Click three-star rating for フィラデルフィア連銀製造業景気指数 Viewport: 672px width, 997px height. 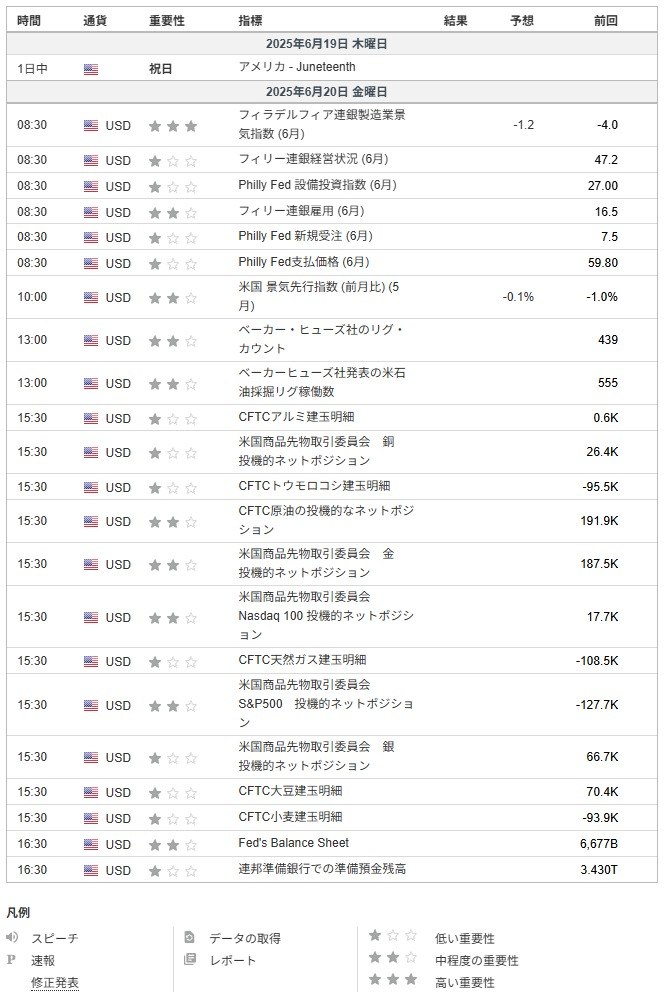pos(173,126)
